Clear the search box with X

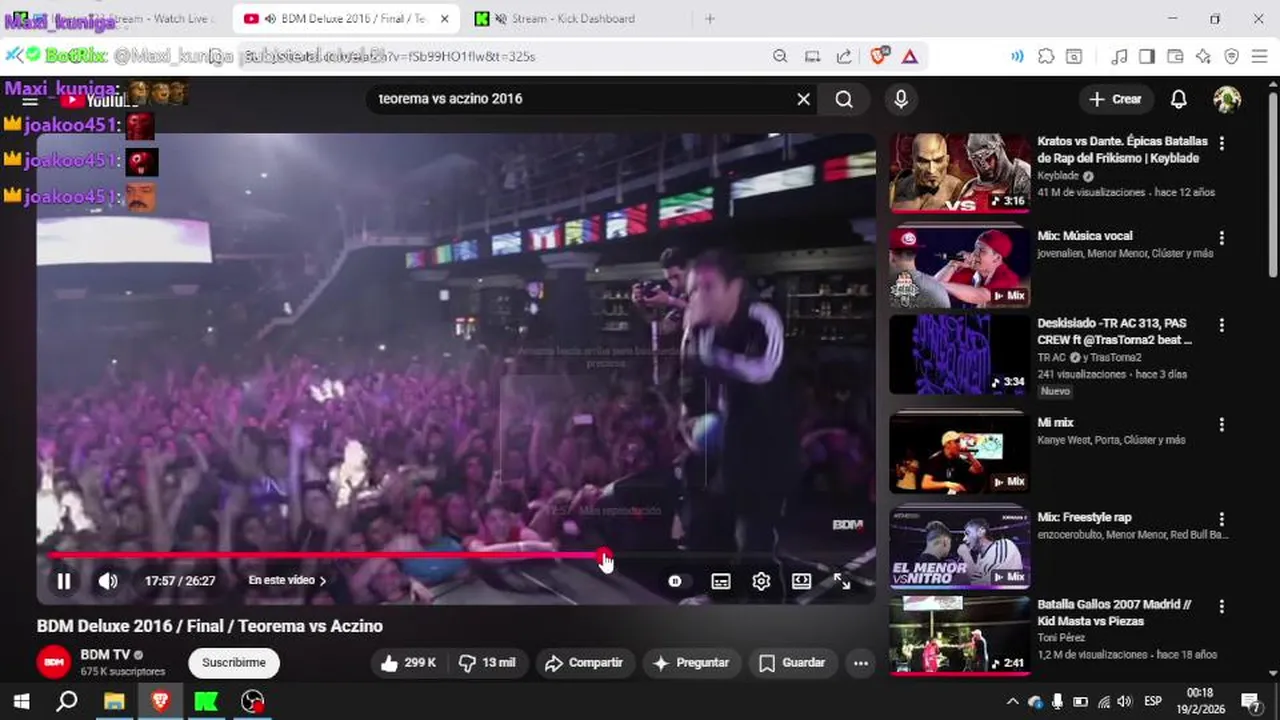803,99
